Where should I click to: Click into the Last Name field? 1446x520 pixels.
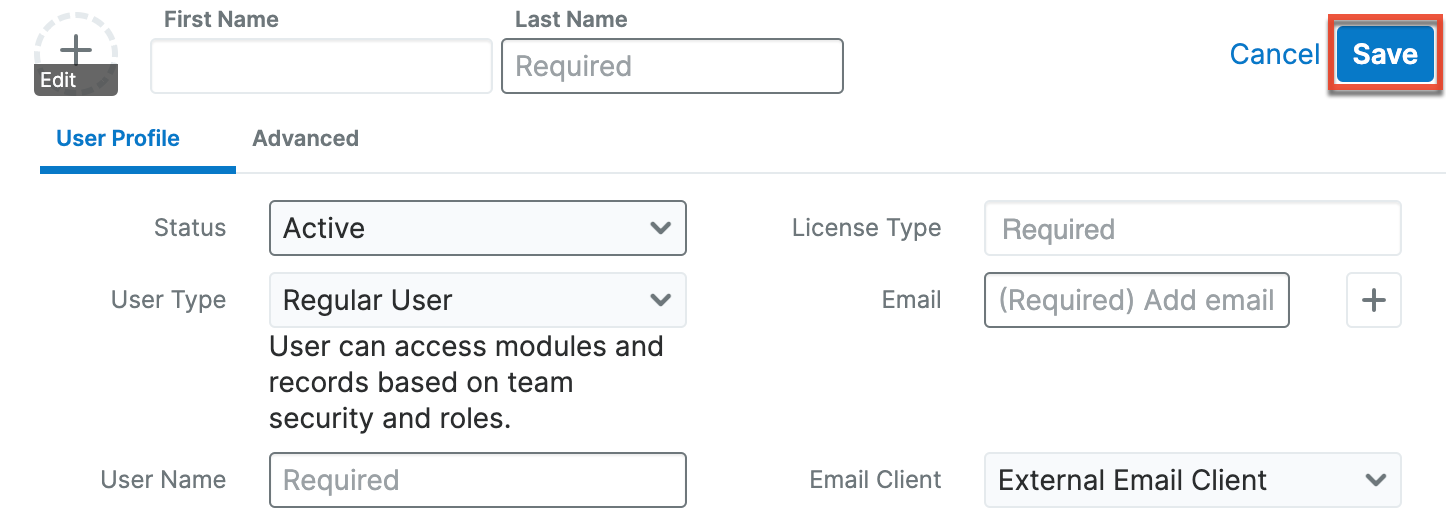point(672,66)
